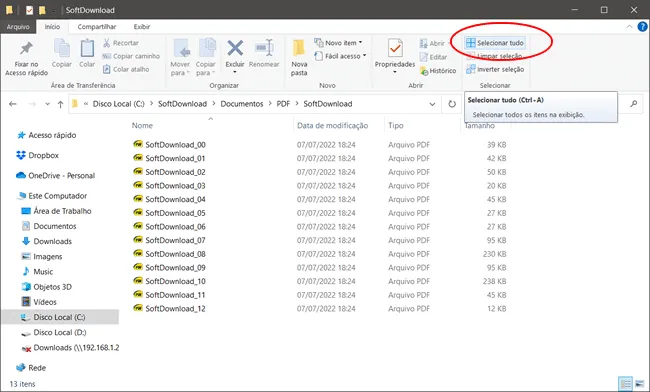Sort by the Tipo column header
The image size is (650, 392).
[395, 126]
